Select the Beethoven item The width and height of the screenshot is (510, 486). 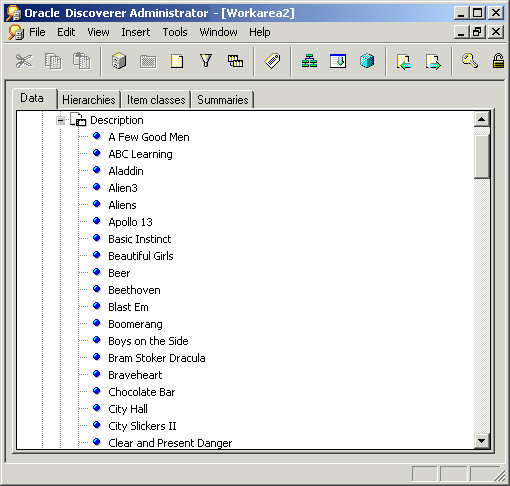pos(134,290)
